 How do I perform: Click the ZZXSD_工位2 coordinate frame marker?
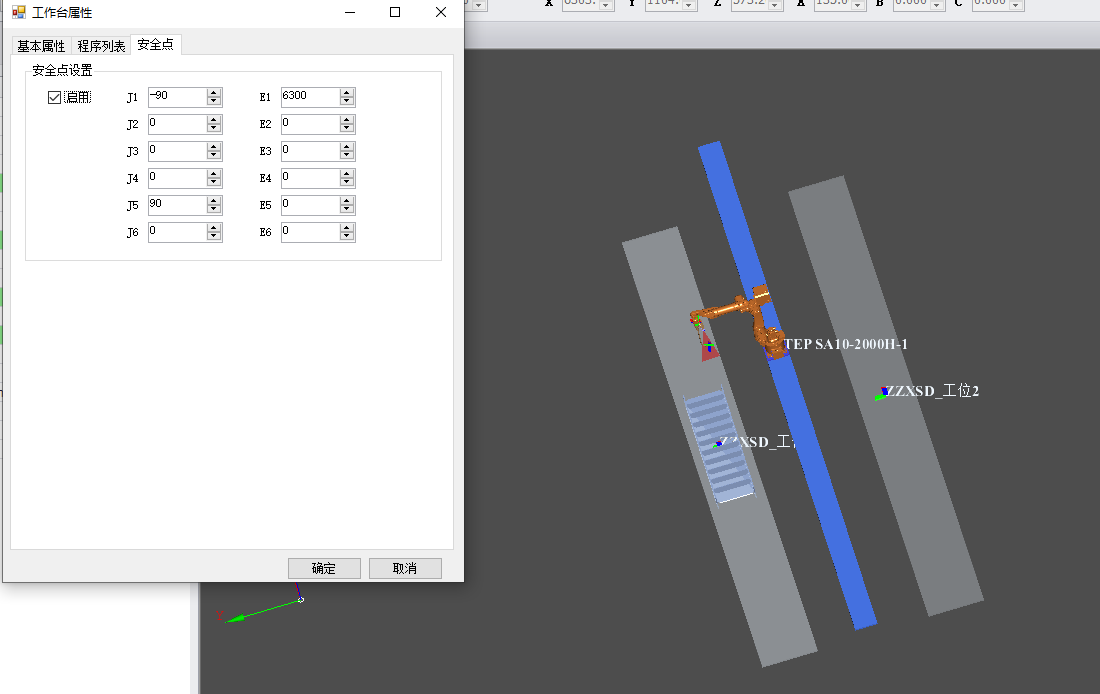pyautogui.click(x=883, y=393)
